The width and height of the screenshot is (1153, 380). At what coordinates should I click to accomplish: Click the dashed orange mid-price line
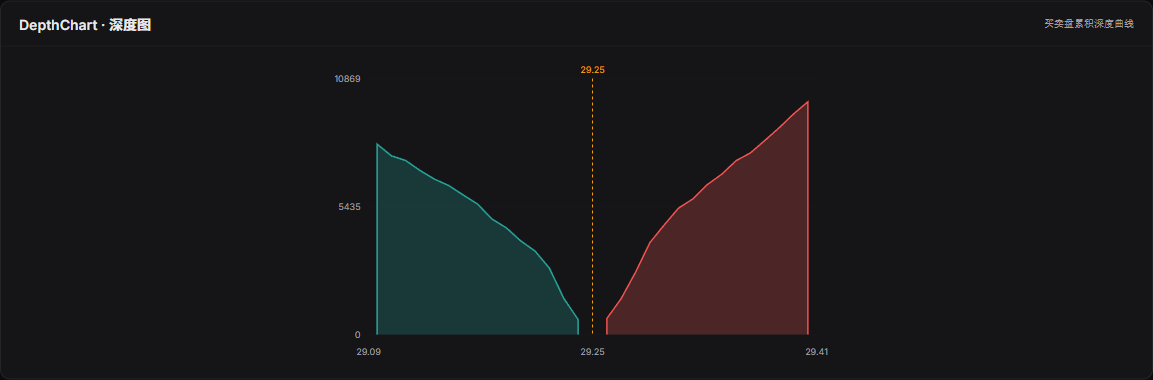593,207
